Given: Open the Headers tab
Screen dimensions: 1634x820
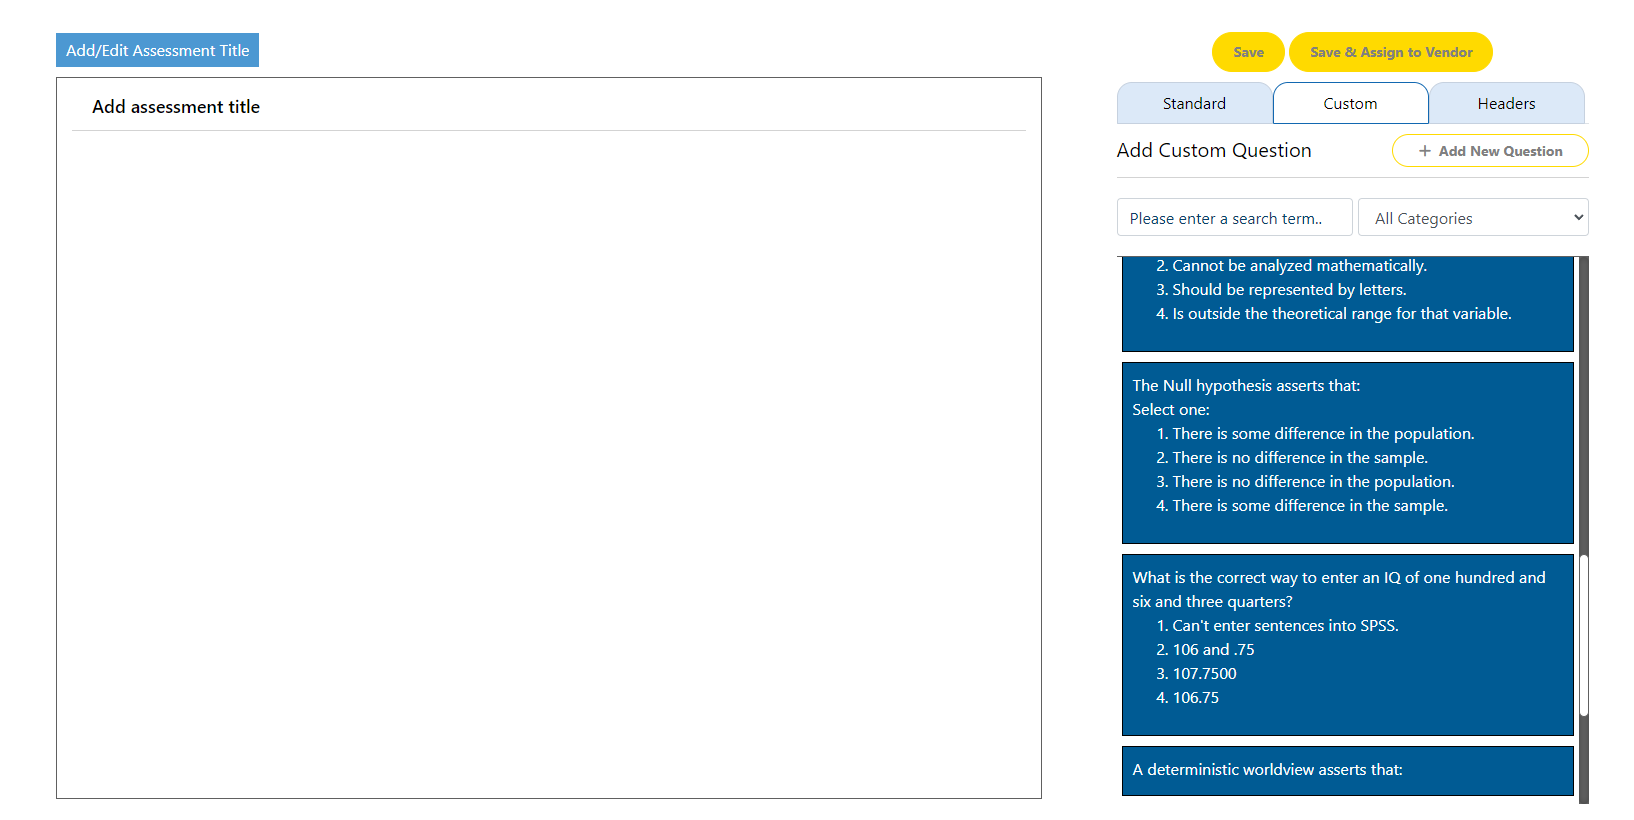Looking at the screenshot, I should tap(1506, 103).
